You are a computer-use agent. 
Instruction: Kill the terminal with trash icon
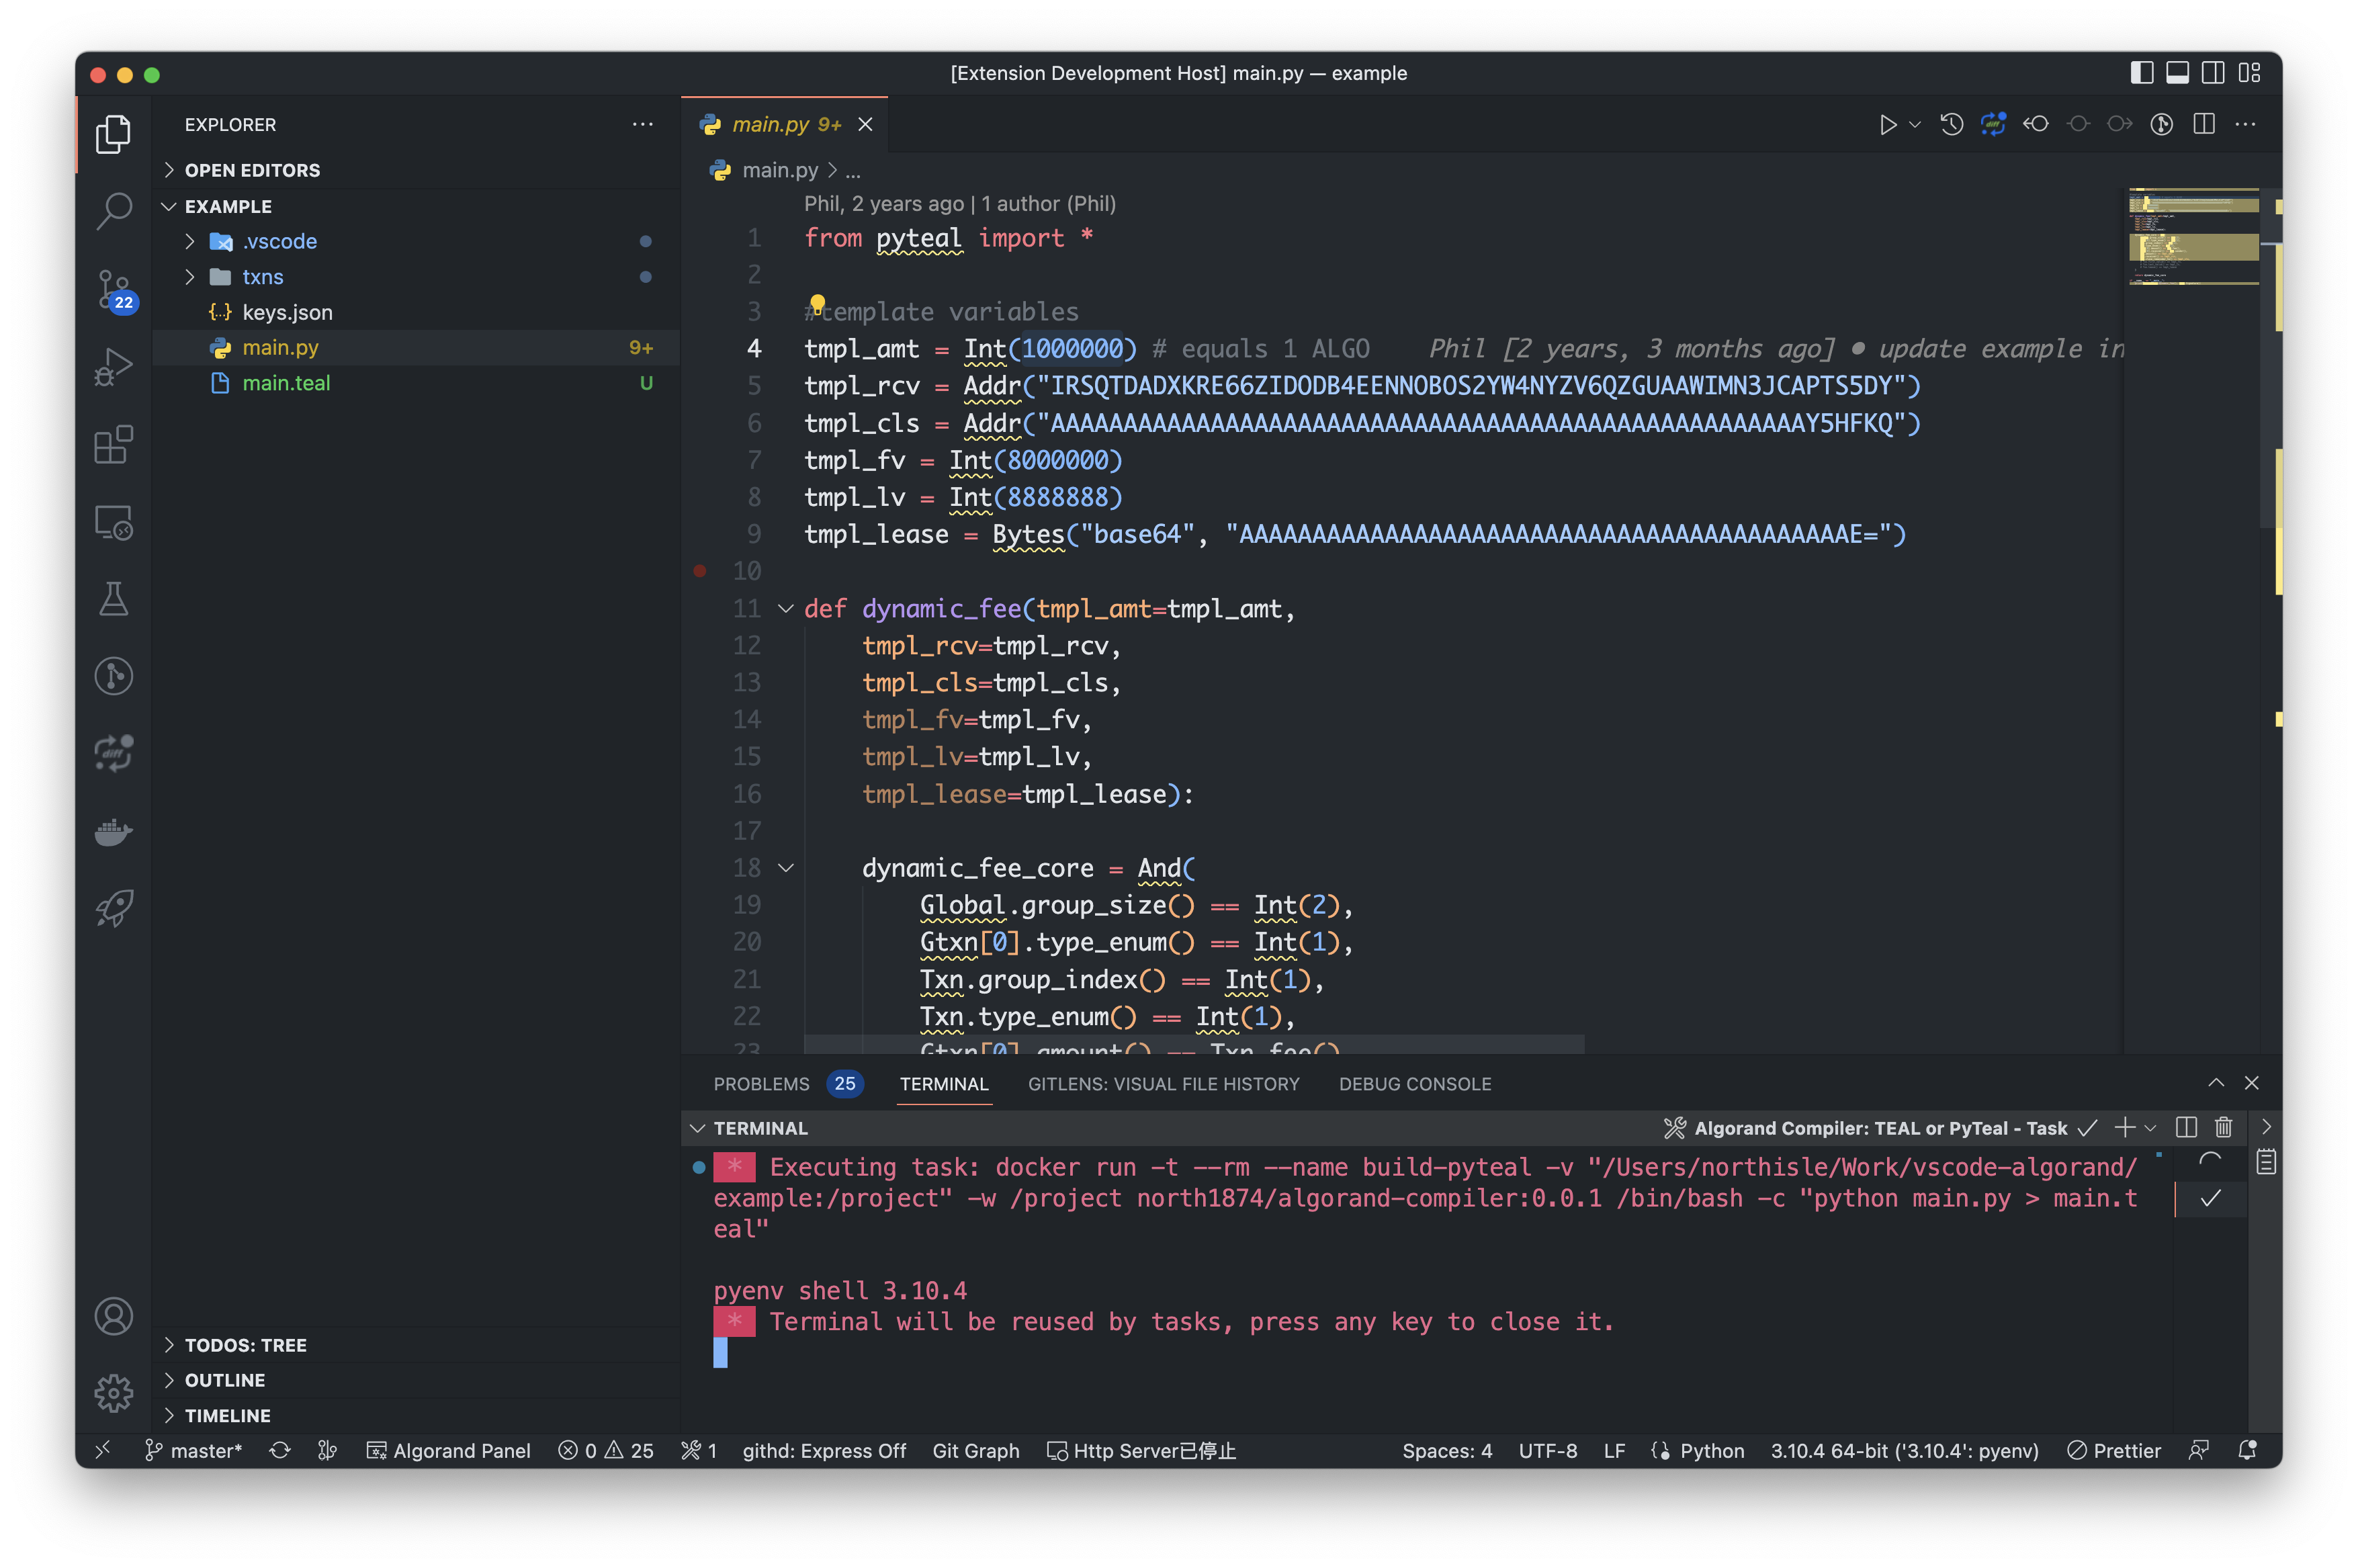[x=2223, y=1128]
